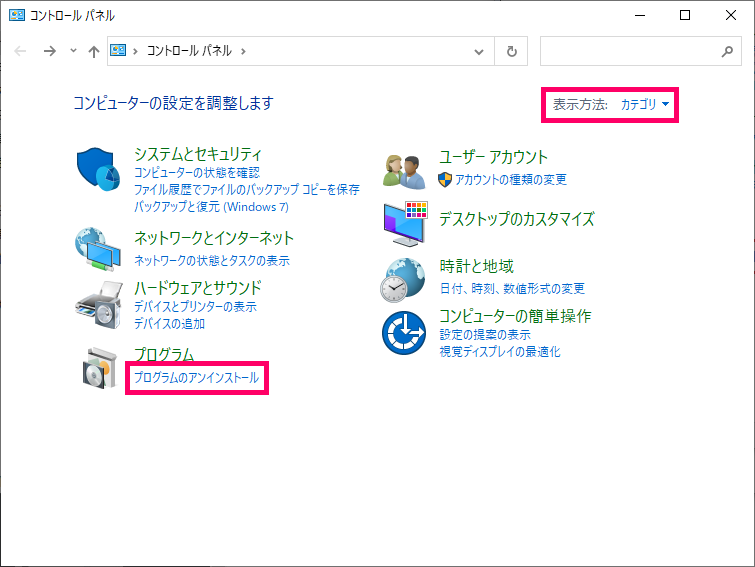Open デバイスとプリンターの表示 link
755x567 pixels.
(195, 307)
